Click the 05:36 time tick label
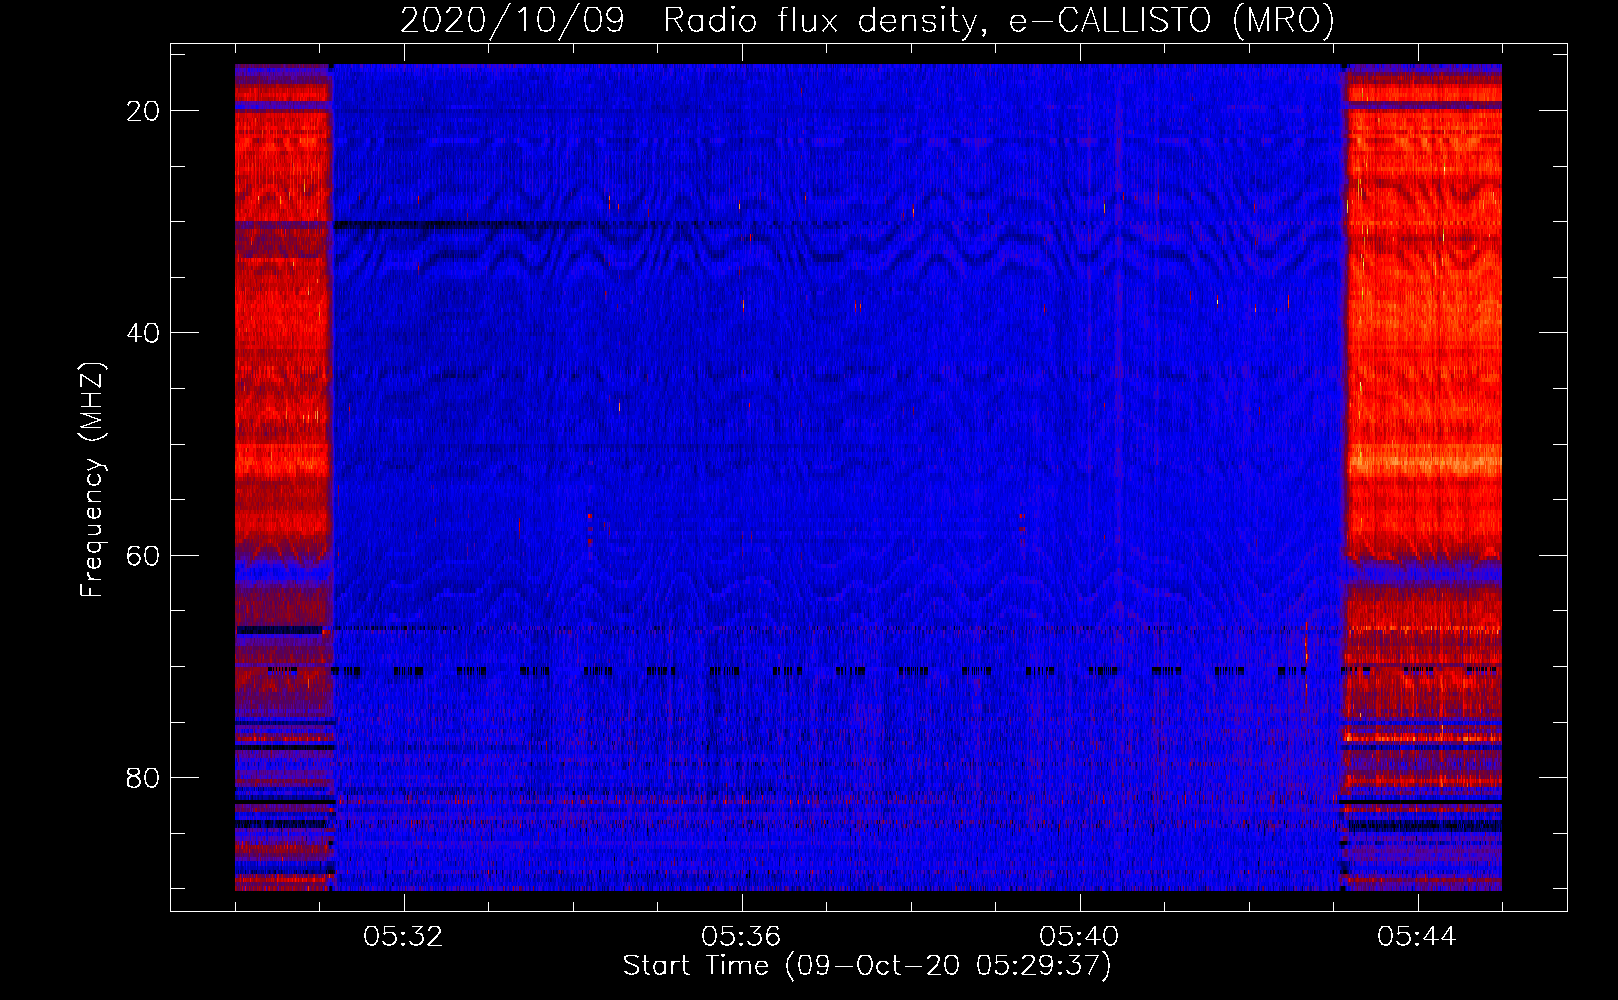 click(x=741, y=937)
